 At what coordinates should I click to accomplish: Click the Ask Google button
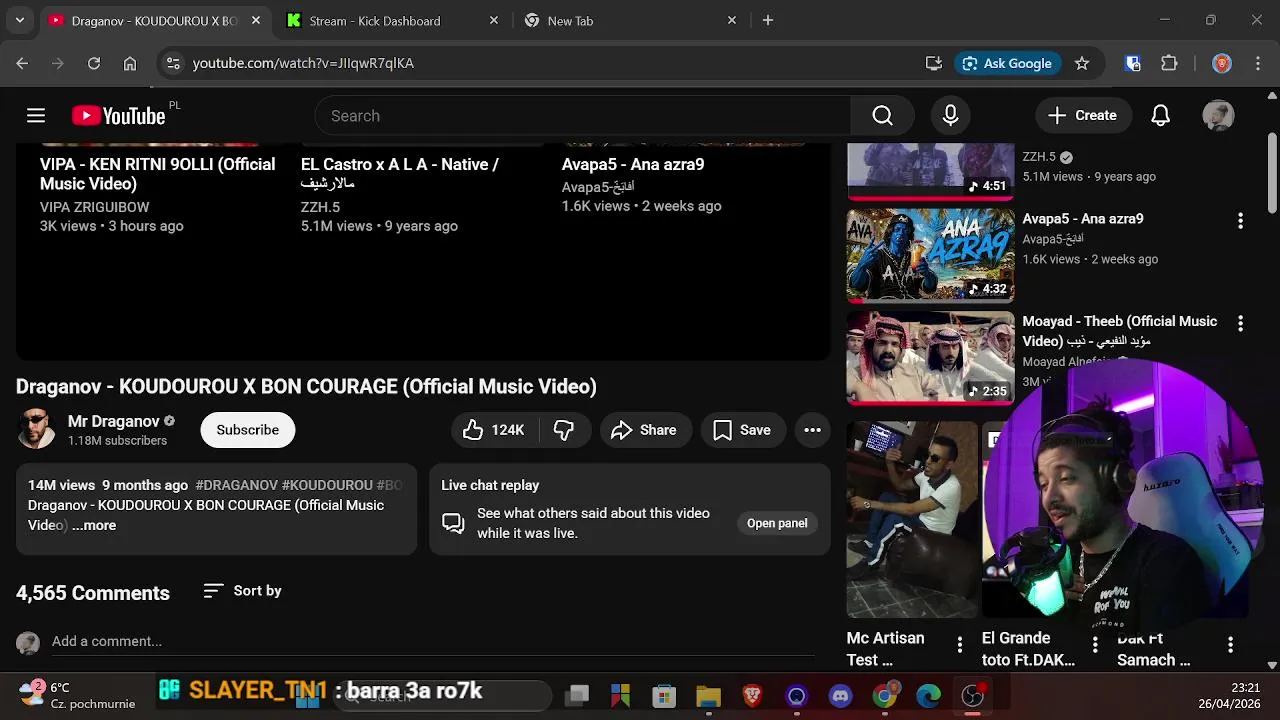tap(1007, 63)
